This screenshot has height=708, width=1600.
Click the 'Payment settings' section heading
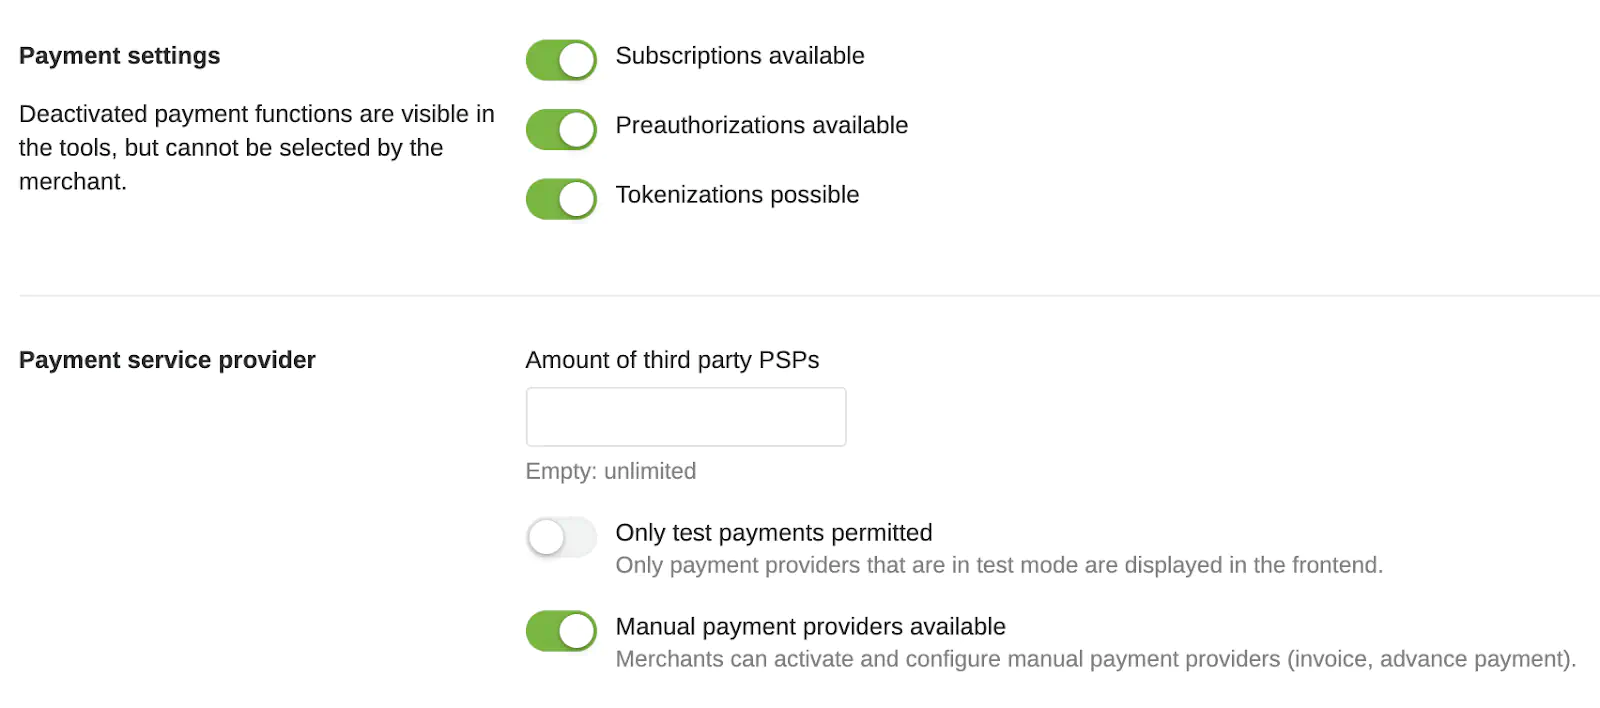[x=120, y=56]
